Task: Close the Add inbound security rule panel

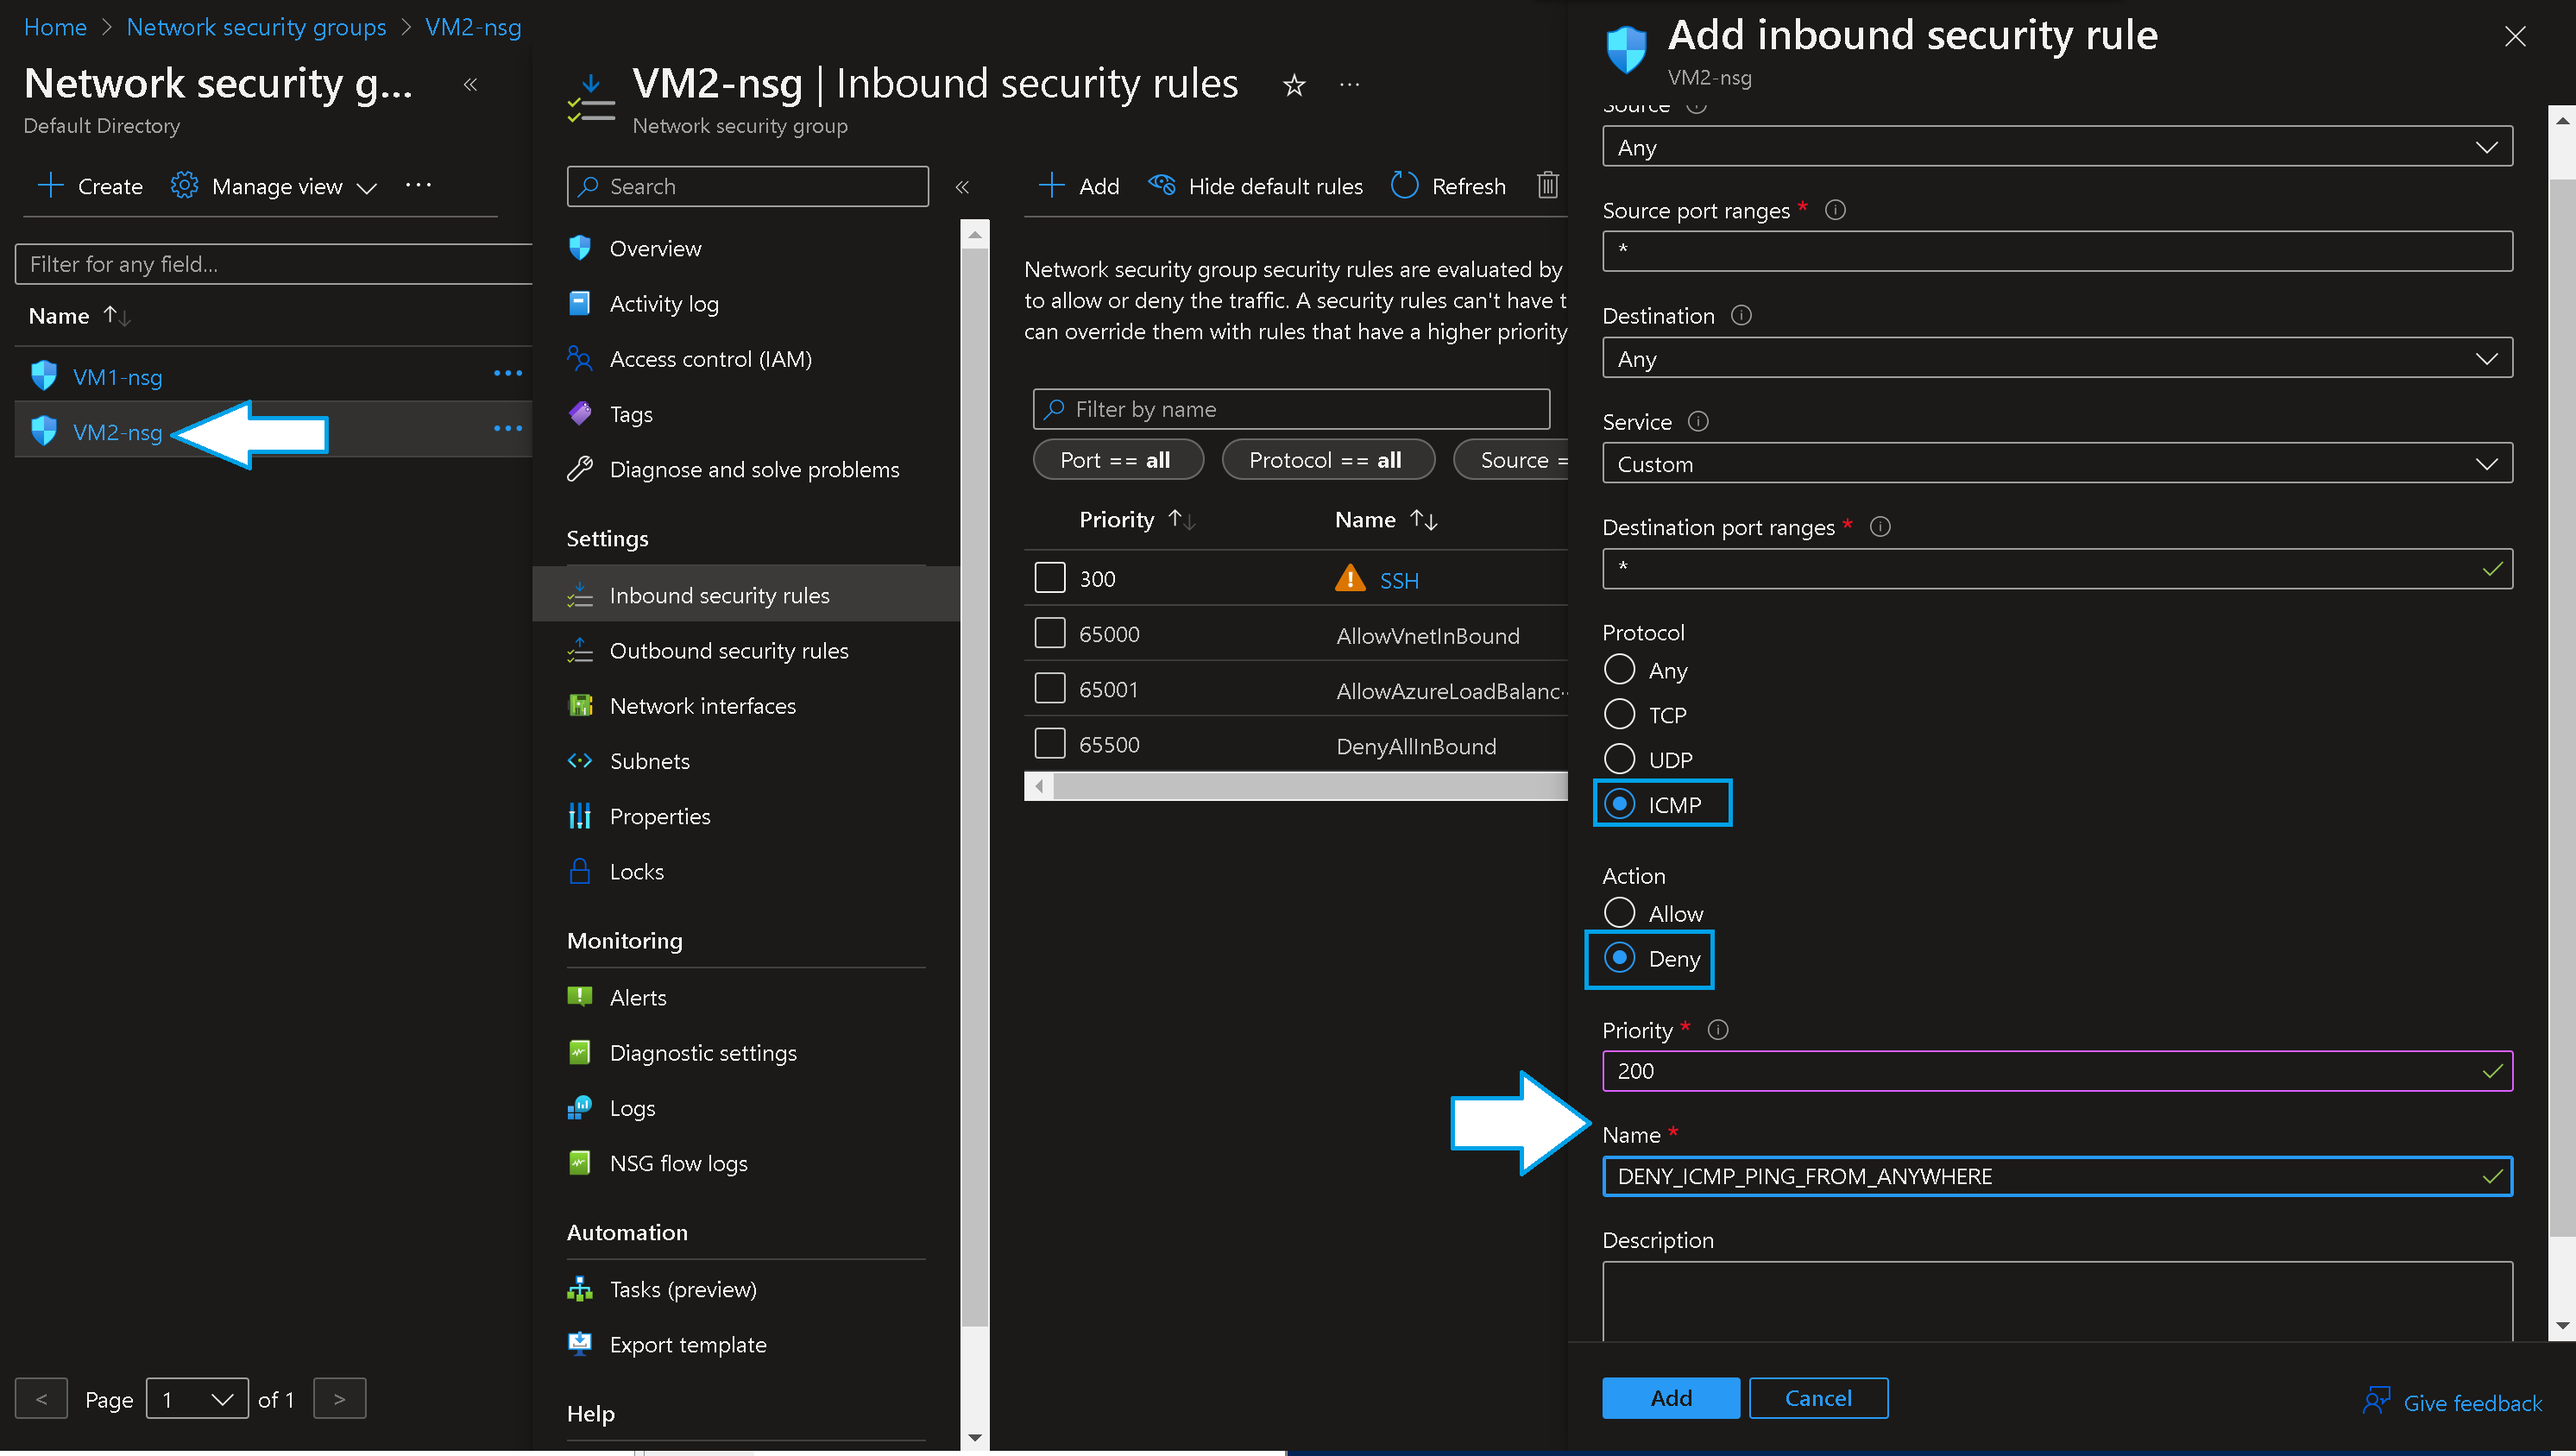Action: click(2515, 37)
